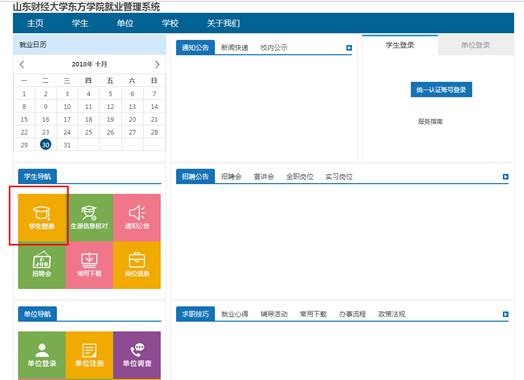The height and width of the screenshot is (380, 524).
Task: Click the 统一认证账号登录 button
Action: (441, 90)
